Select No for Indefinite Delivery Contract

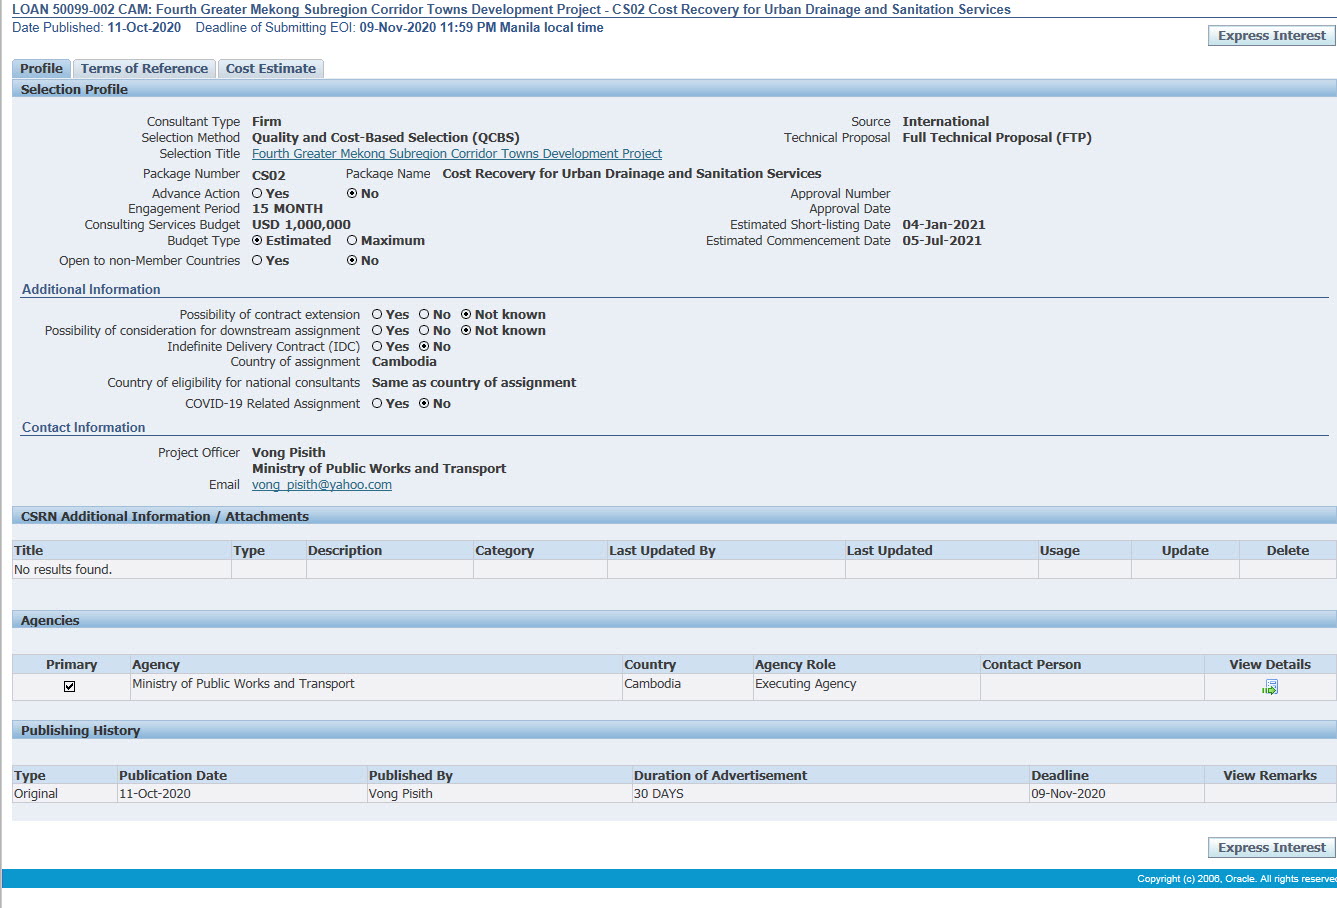coord(424,347)
